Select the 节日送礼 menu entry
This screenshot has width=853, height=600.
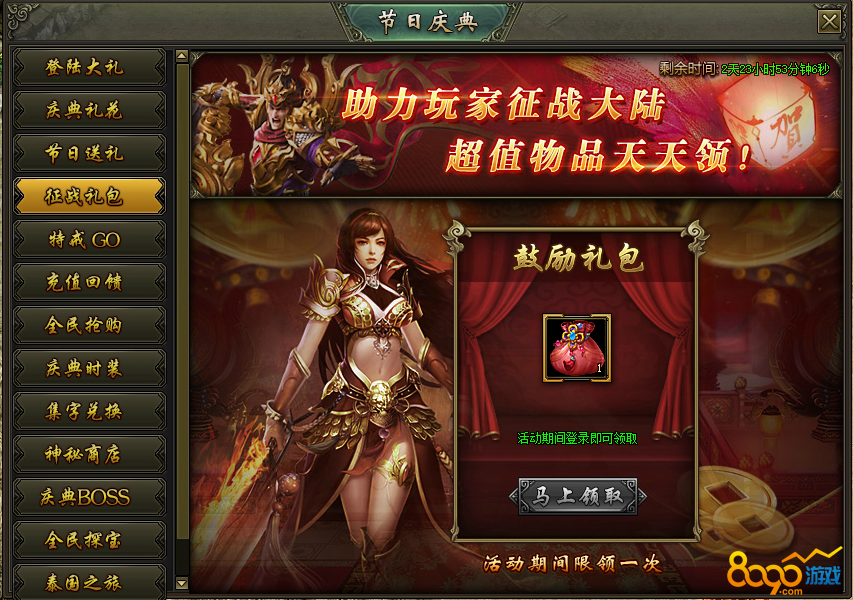click(x=89, y=153)
